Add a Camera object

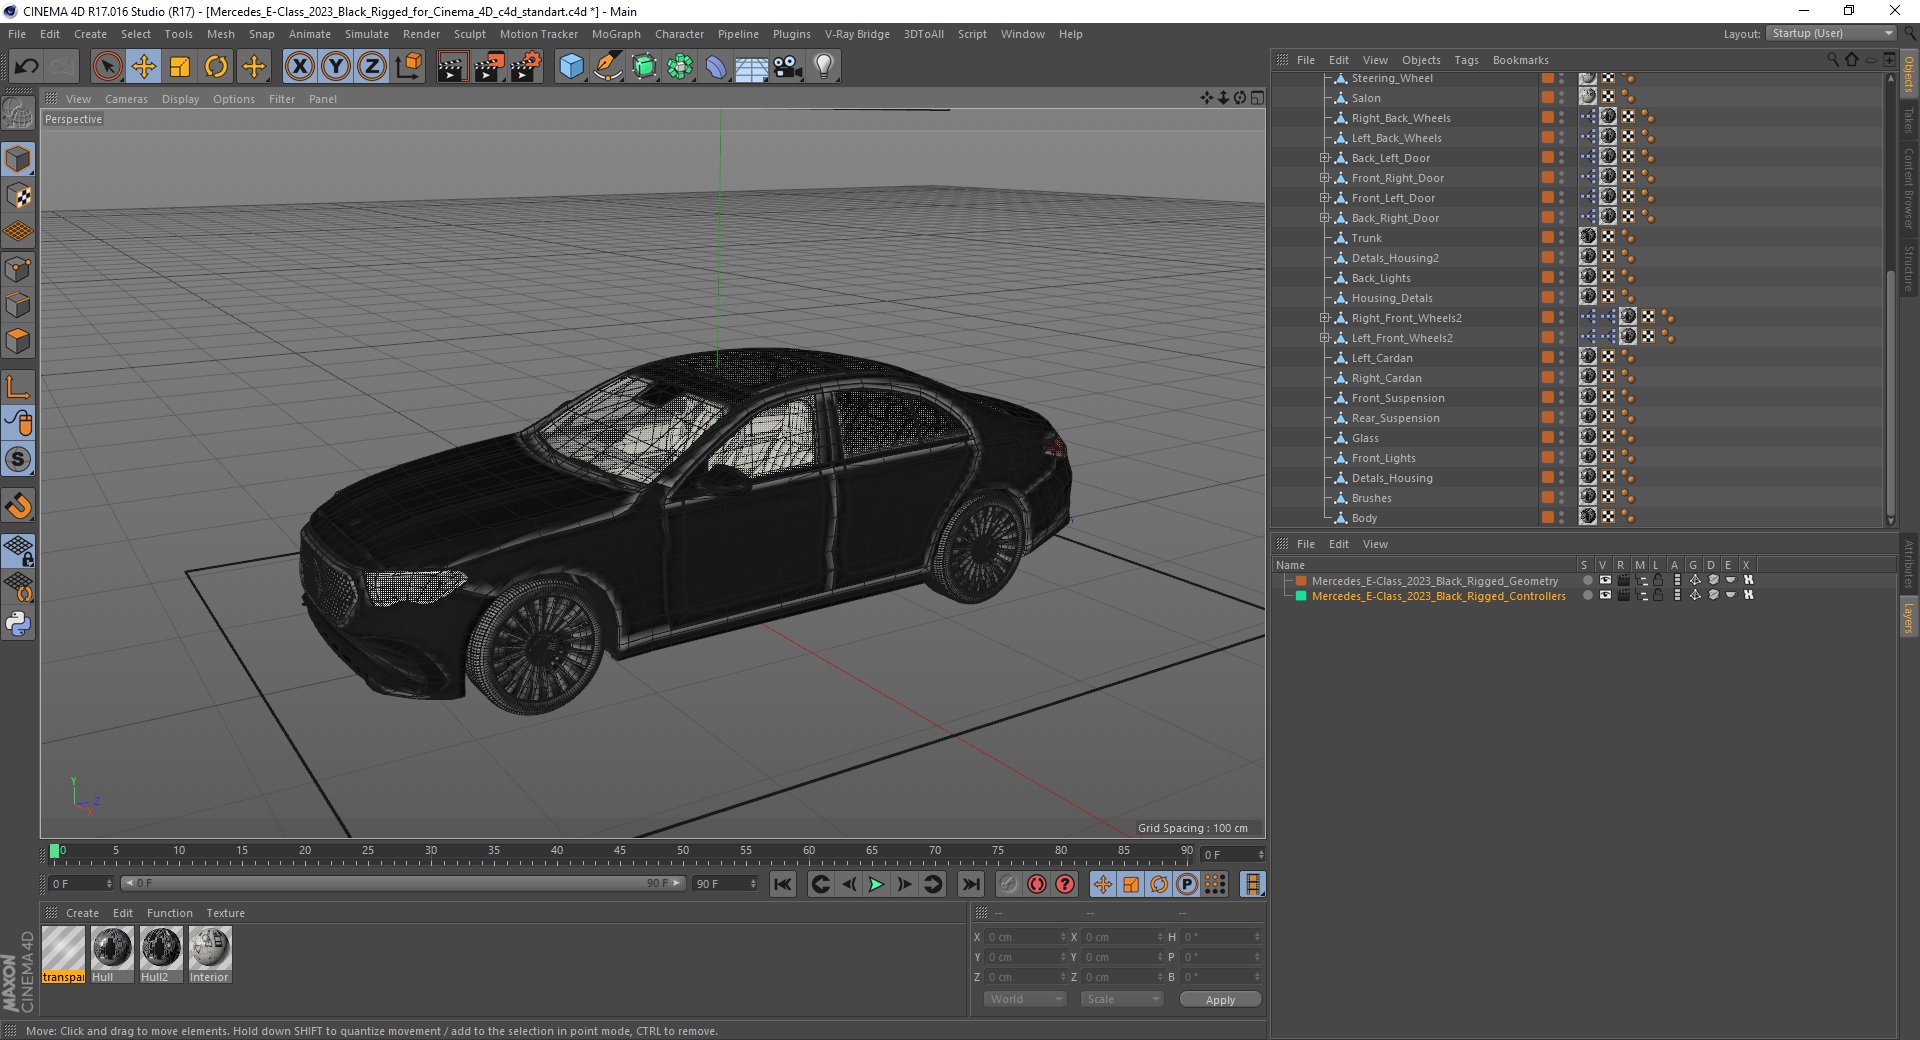(788, 67)
